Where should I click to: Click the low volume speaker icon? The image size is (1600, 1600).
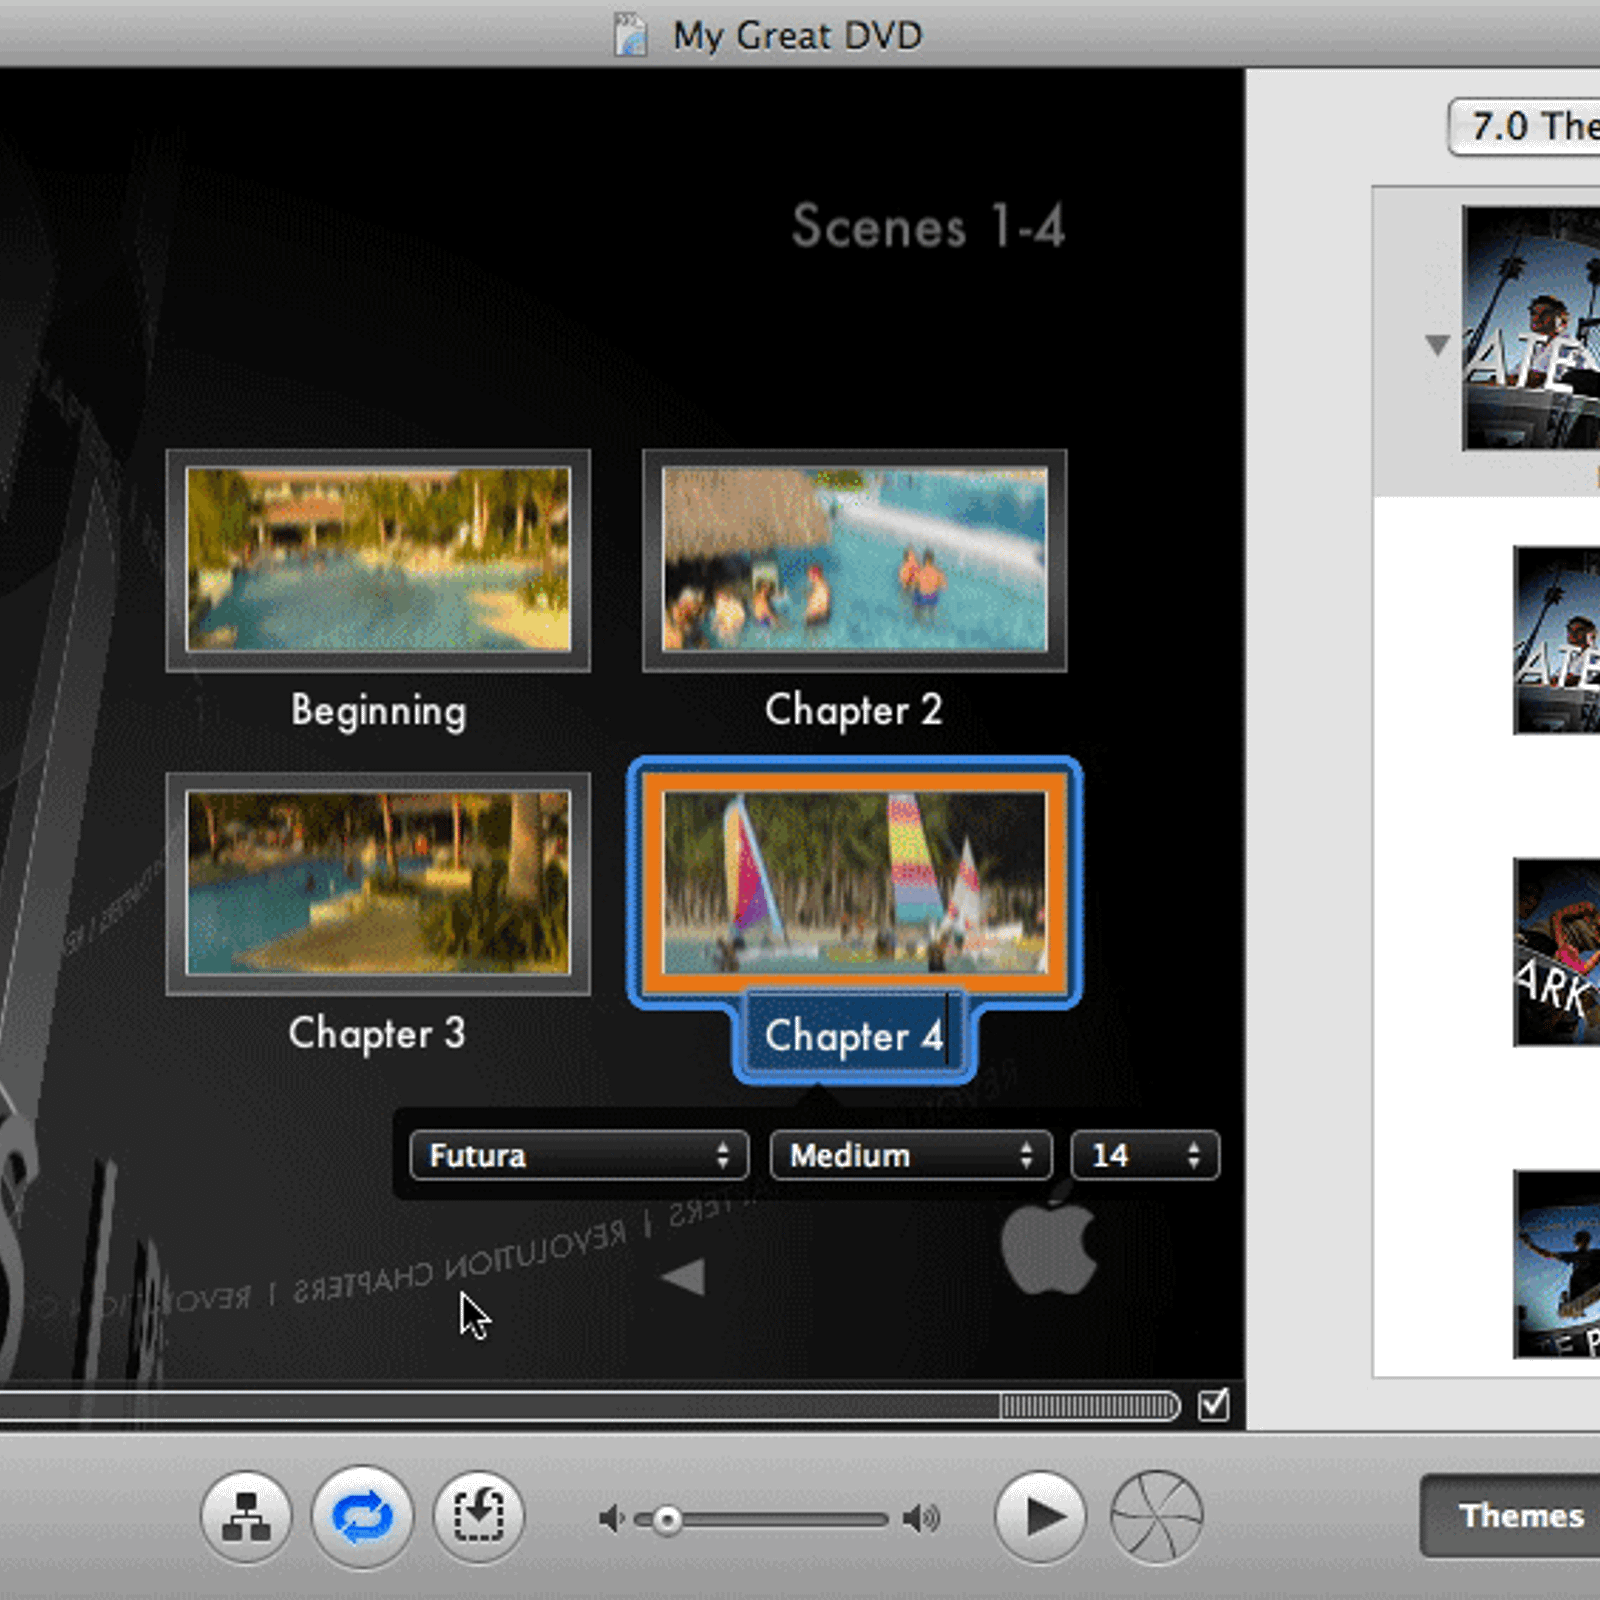[x=610, y=1520]
